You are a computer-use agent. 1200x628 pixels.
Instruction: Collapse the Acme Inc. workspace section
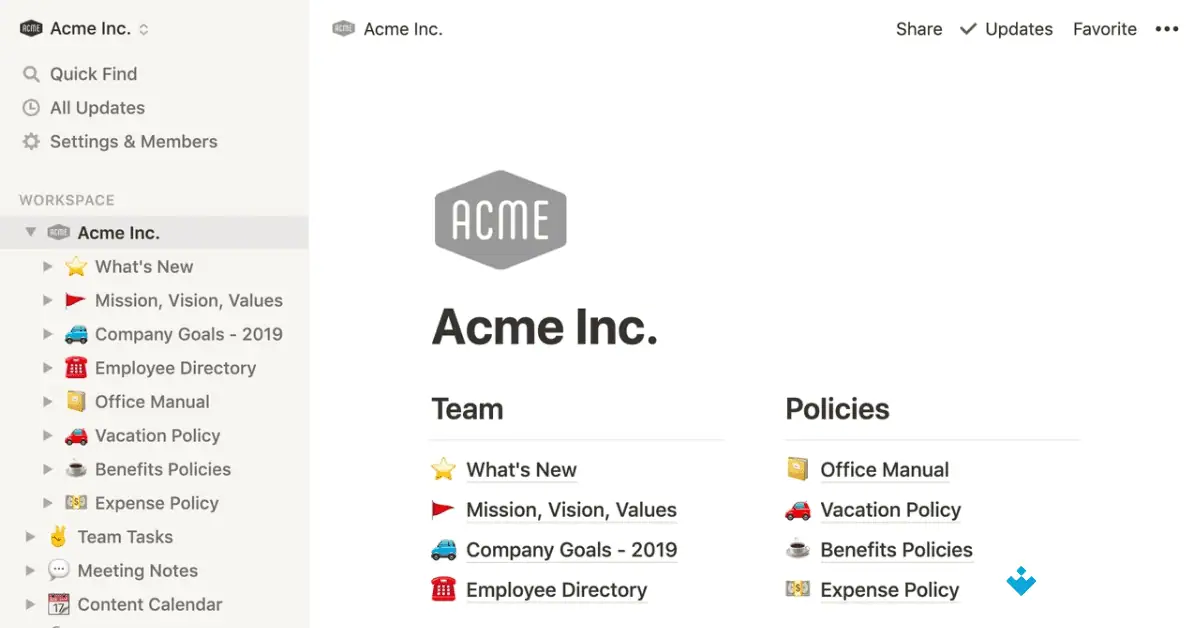pos(31,232)
